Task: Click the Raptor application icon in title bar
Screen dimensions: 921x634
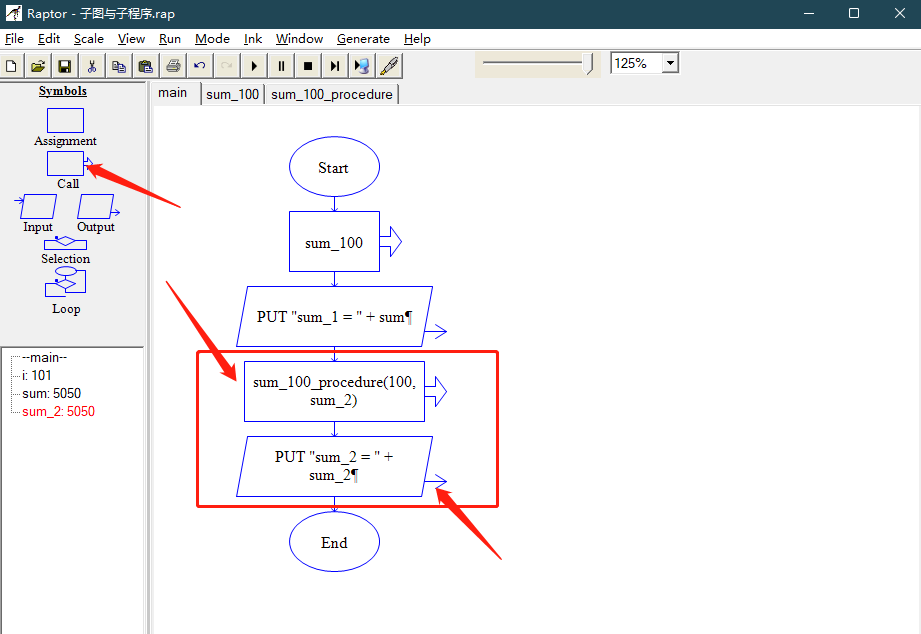Action: coord(14,13)
